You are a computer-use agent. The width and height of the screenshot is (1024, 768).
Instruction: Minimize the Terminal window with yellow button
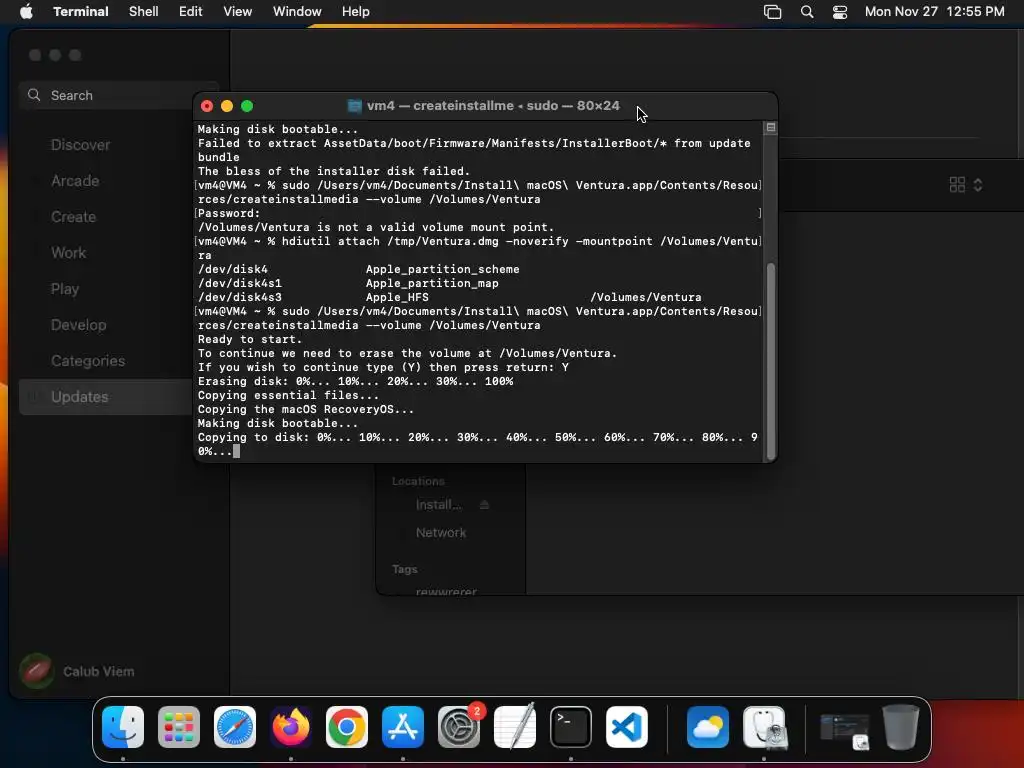point(227,106)
